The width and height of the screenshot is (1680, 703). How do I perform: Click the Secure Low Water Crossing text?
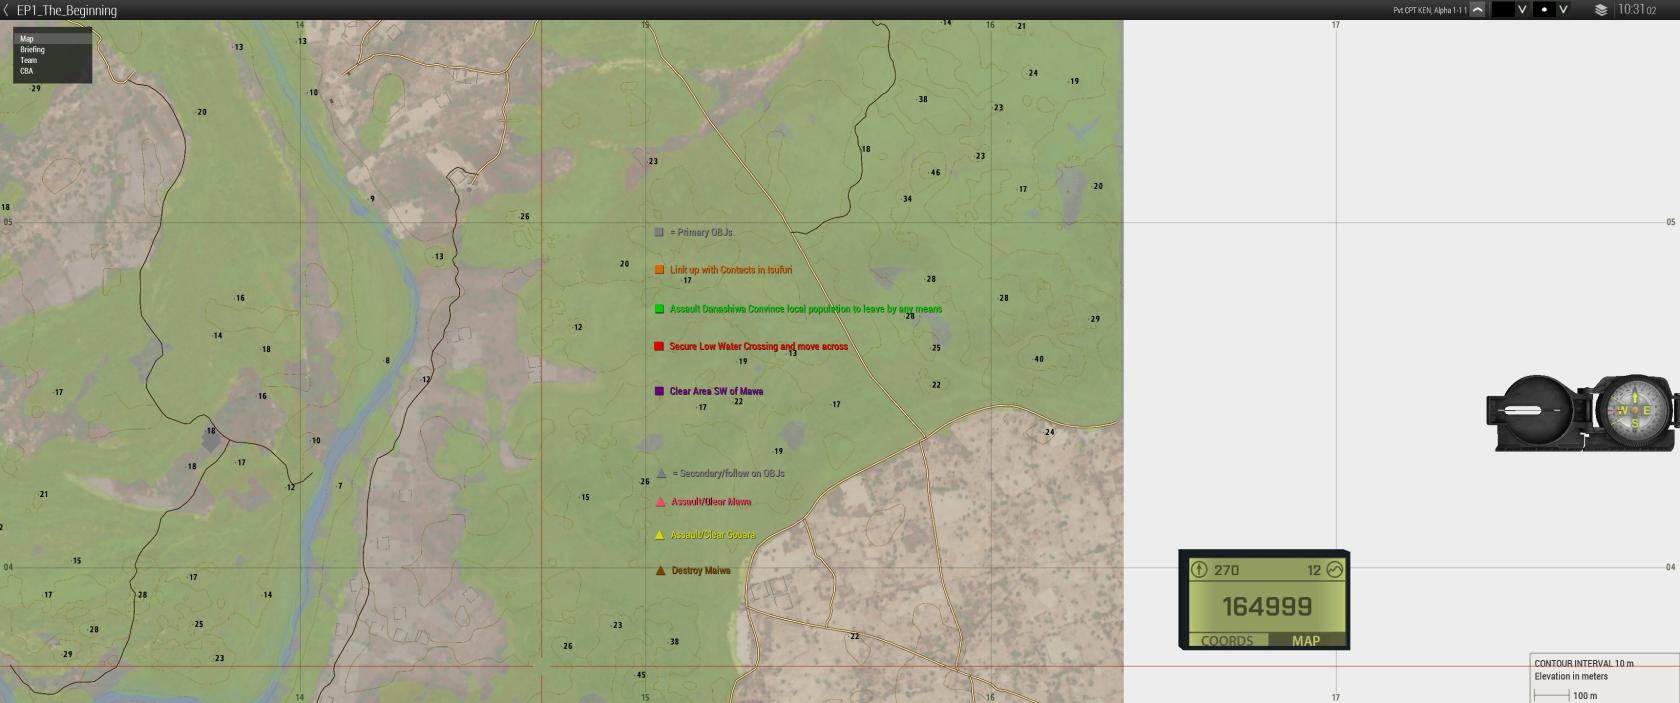[x=759, y=347]
